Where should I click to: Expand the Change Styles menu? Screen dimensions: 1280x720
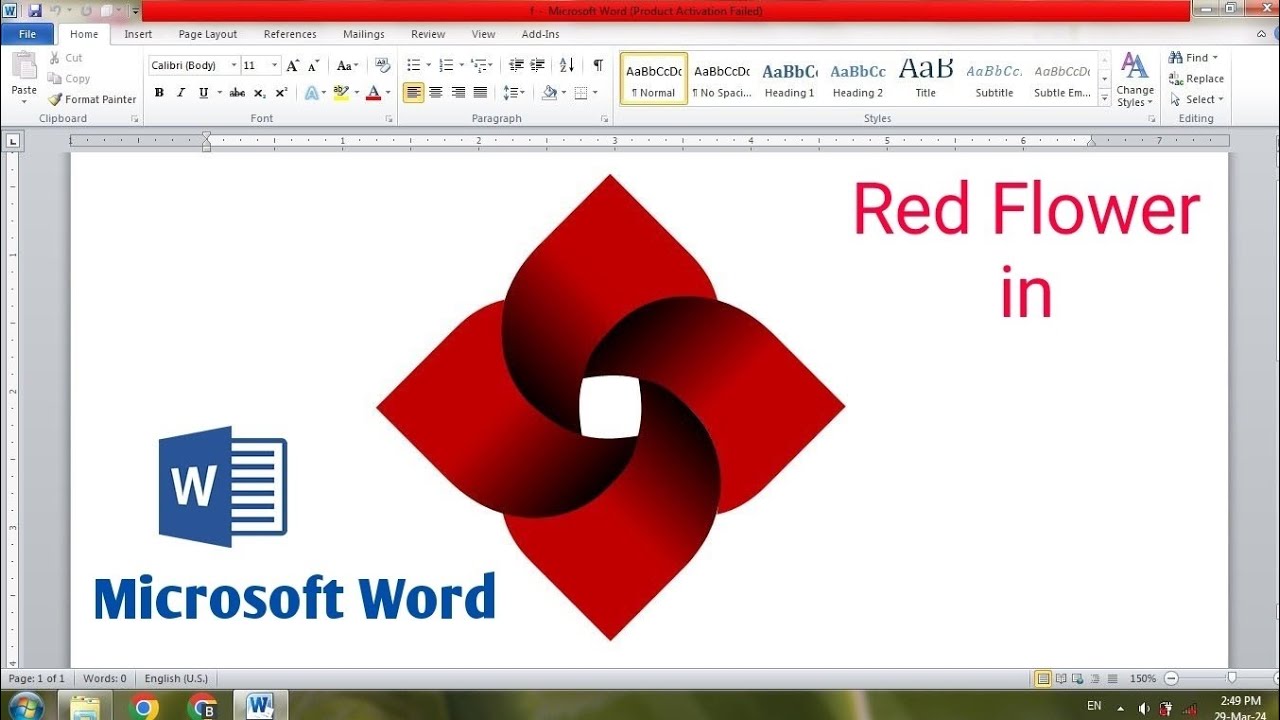1134,80
